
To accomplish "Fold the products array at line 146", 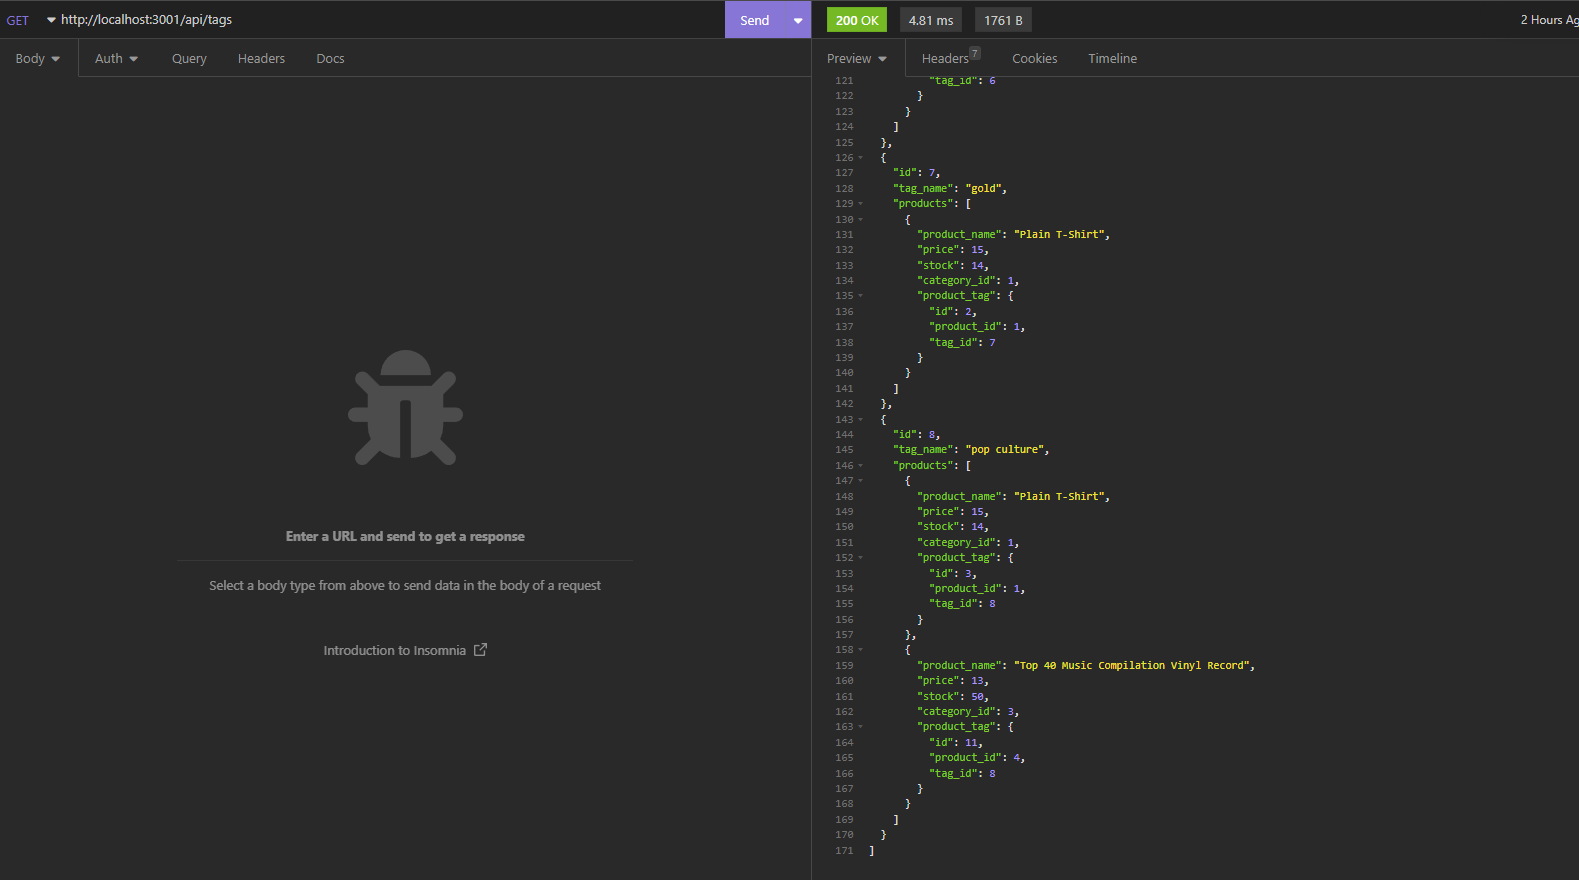I will (860, 466).
